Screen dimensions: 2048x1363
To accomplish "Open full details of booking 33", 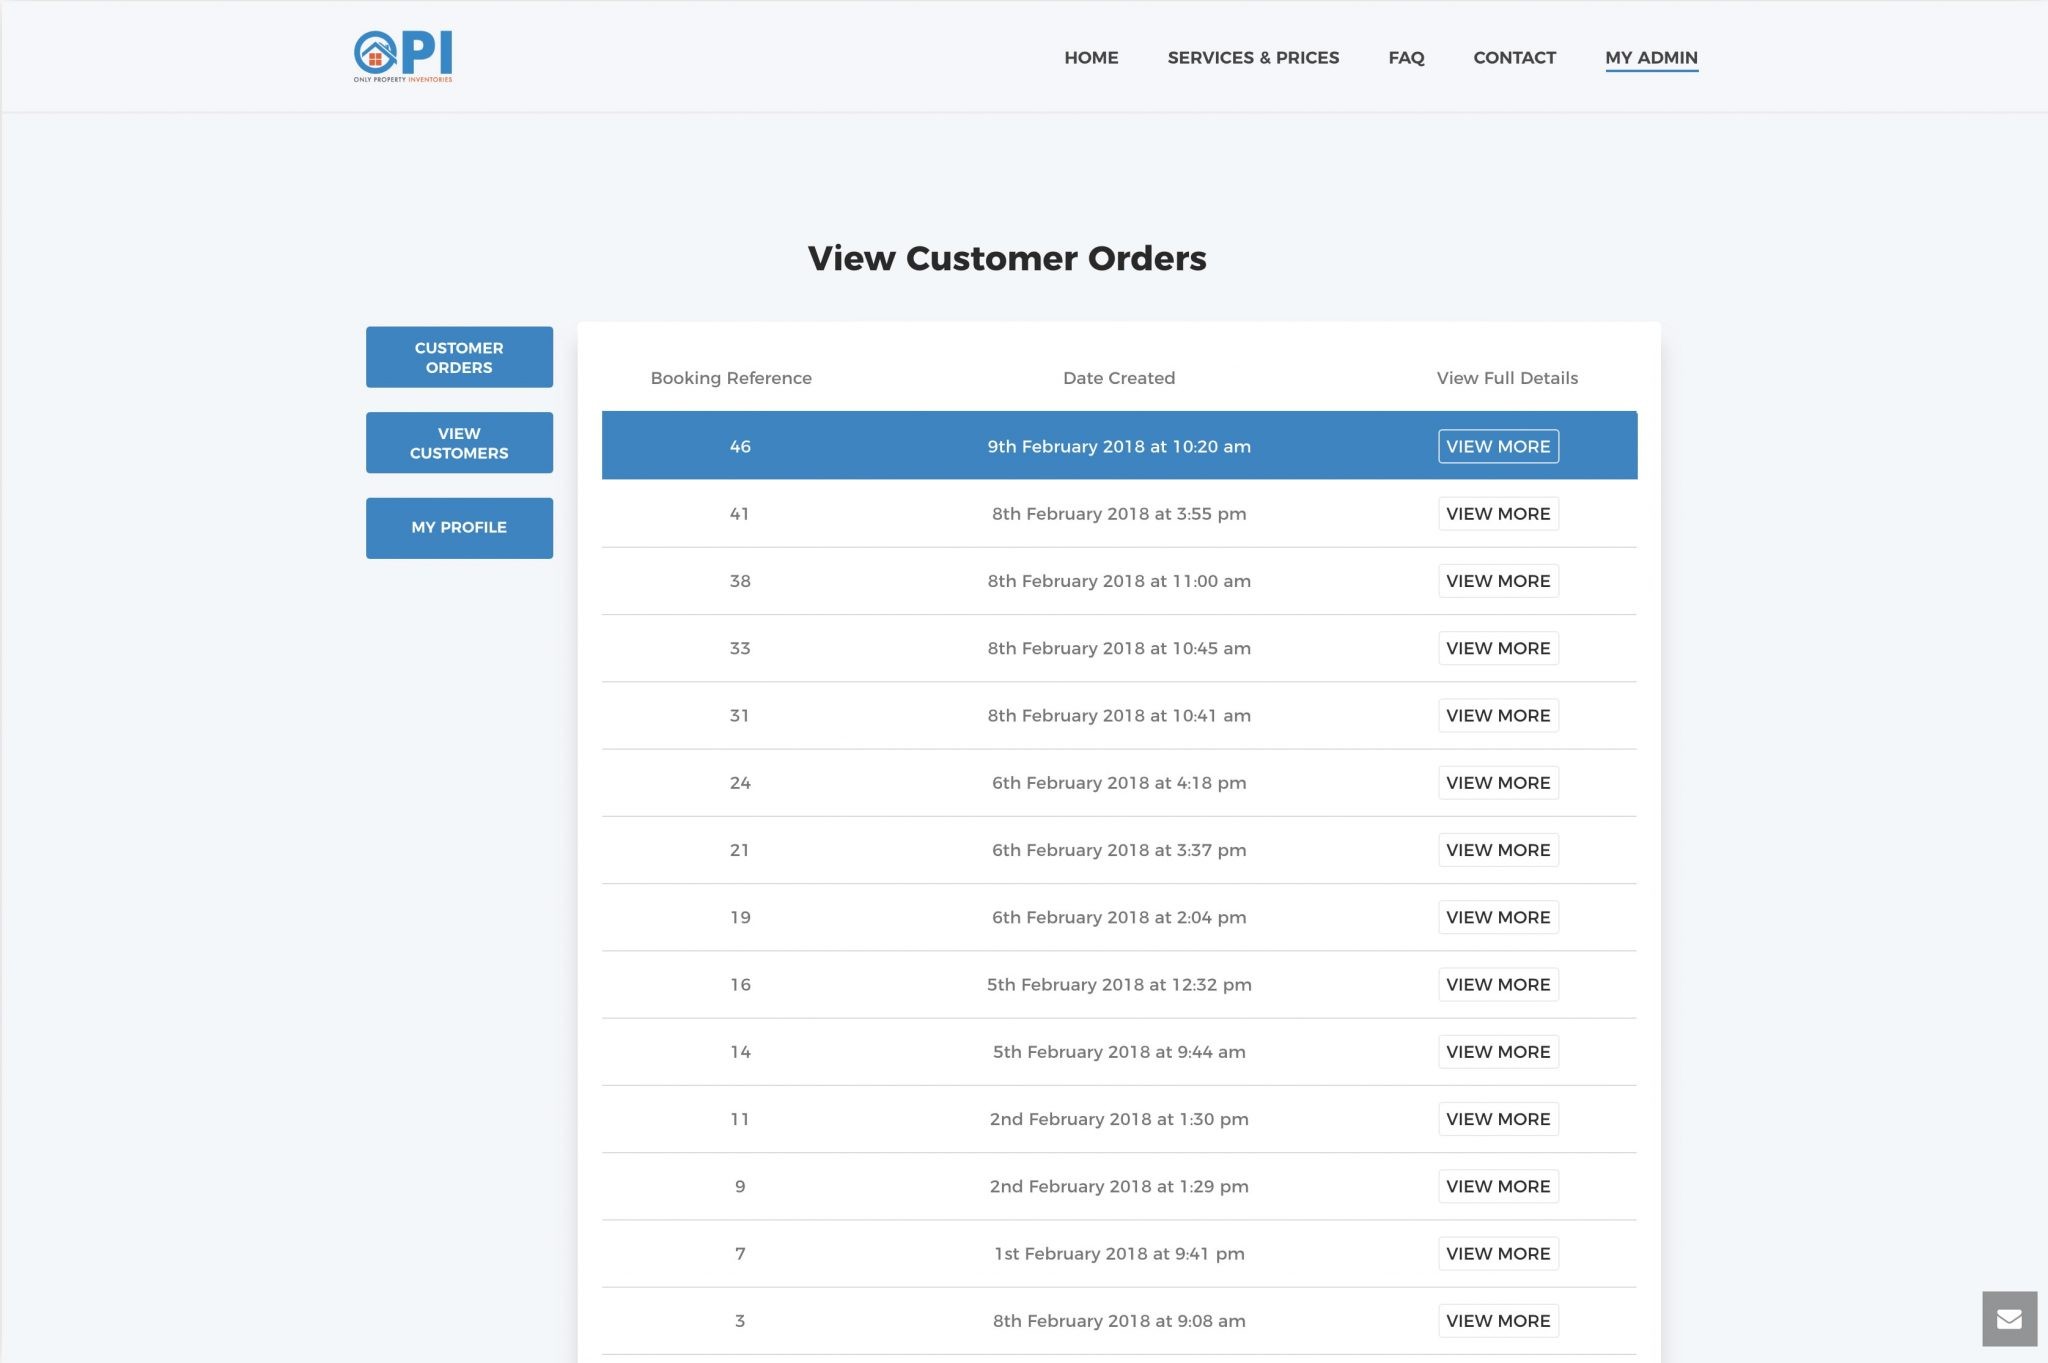I will click(1497, 649).
